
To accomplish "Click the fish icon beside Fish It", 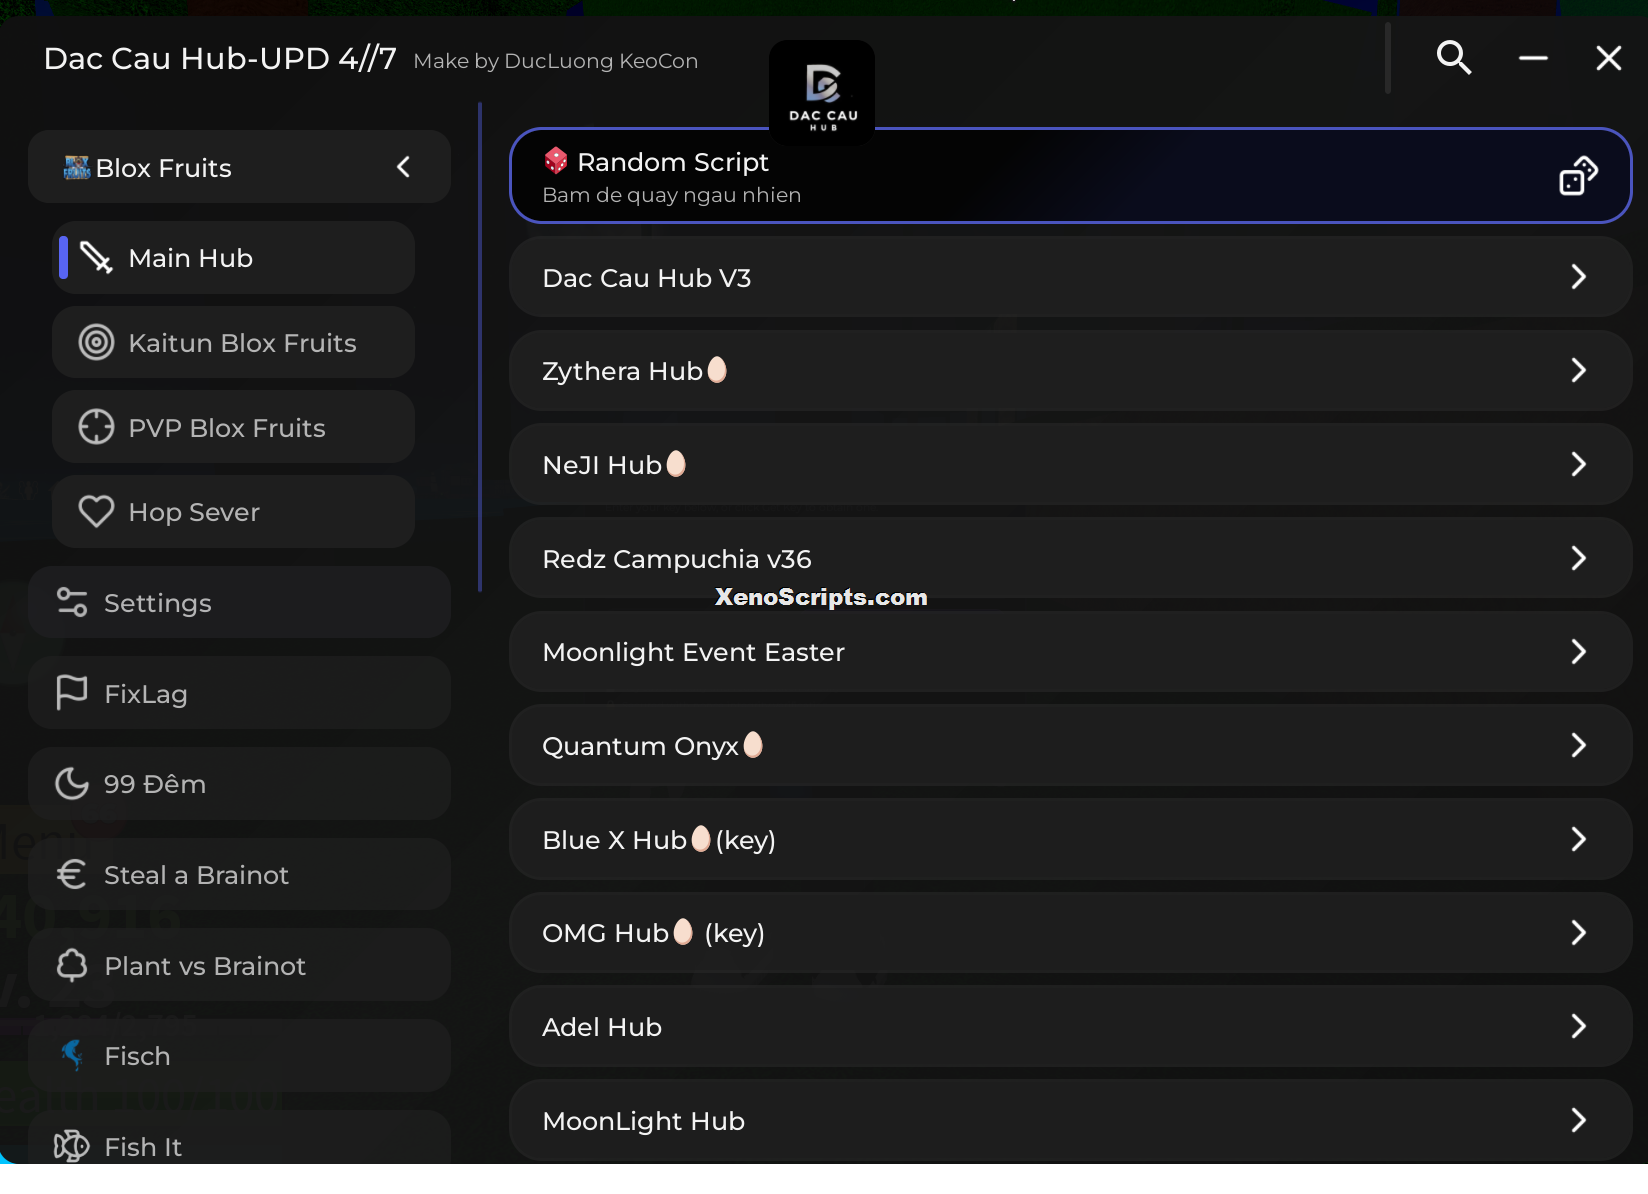I will click(x=72, y=1146).
